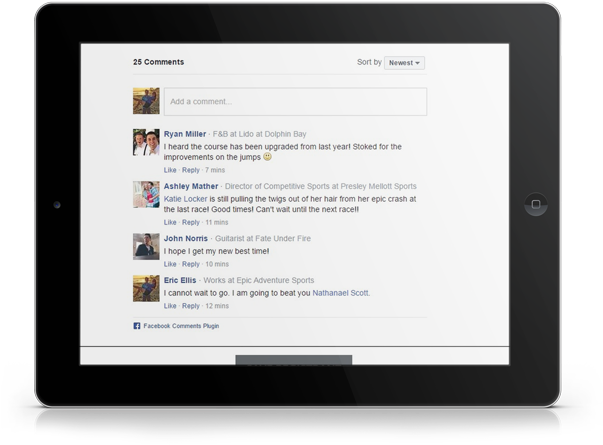Open the Facebook Comments Plugin link
603x445 pixels.
181,326
